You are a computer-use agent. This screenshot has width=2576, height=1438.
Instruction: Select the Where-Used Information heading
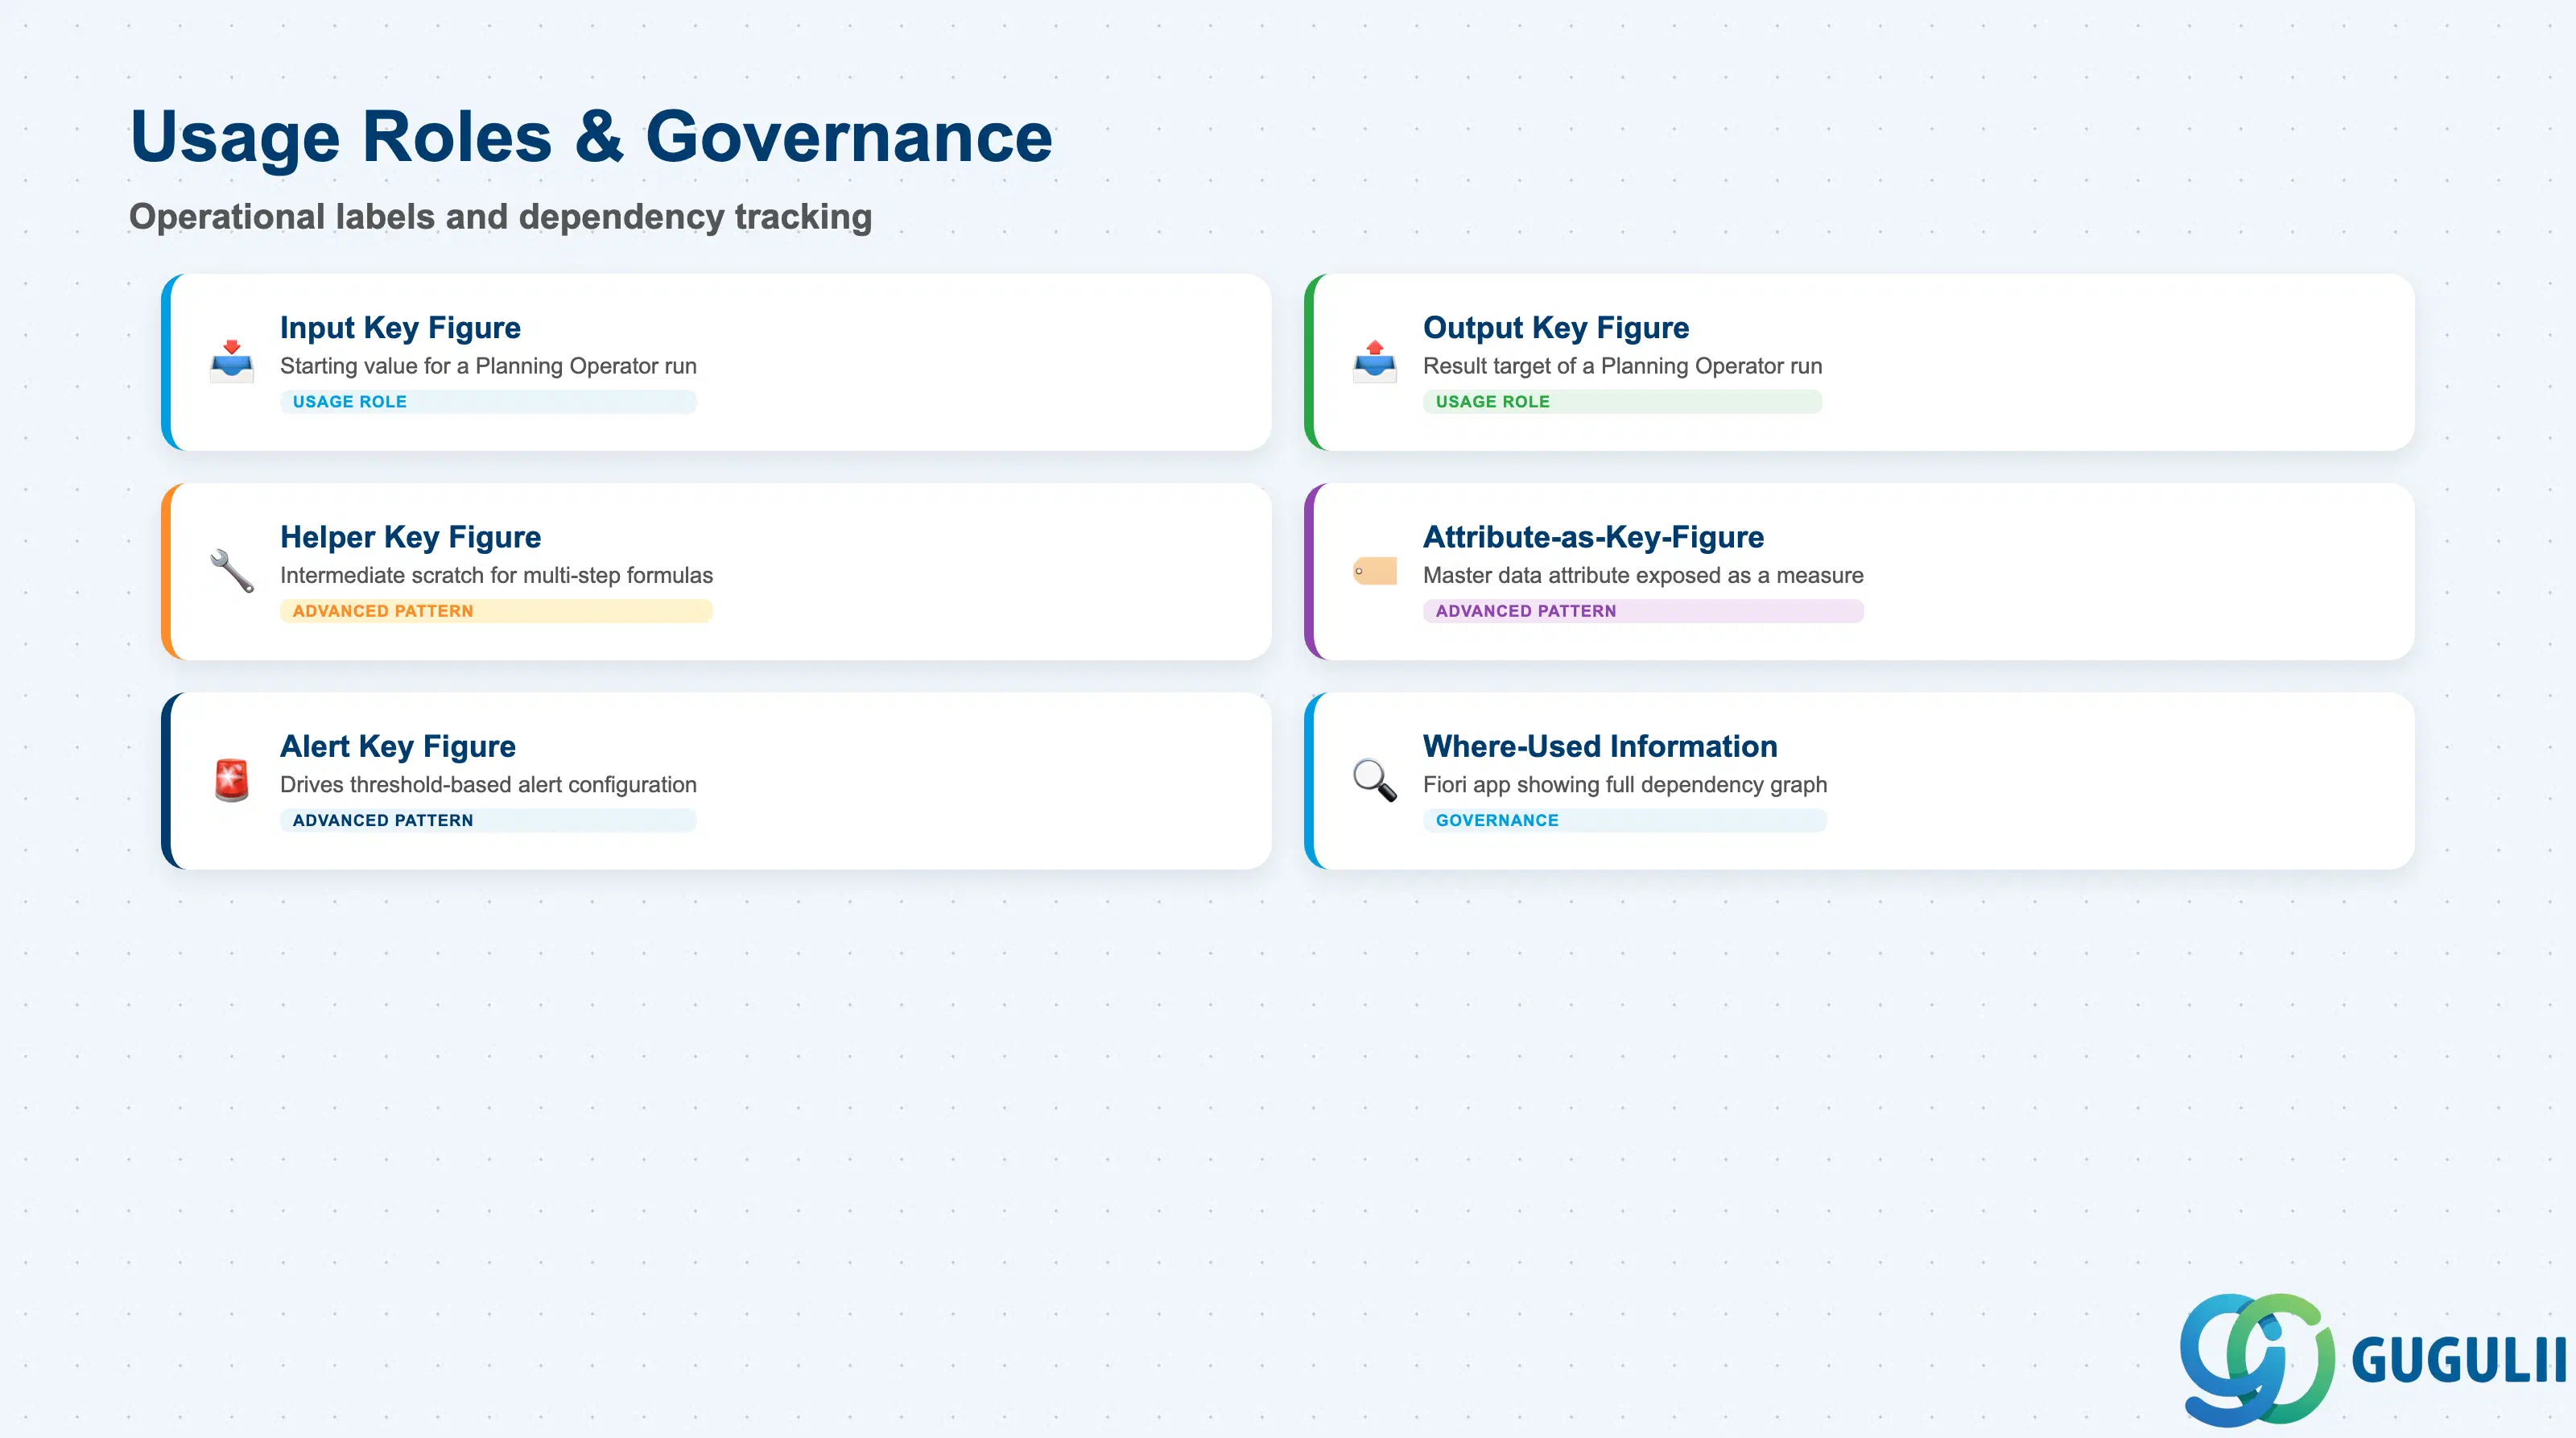[x=1600, y=746]
